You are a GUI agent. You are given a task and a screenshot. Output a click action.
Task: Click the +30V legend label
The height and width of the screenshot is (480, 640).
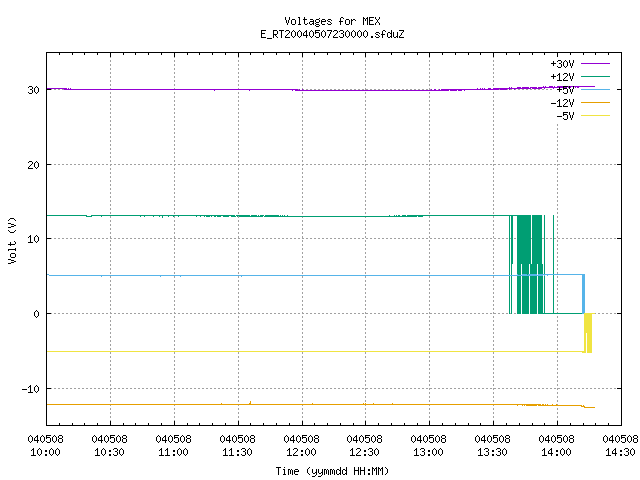(562, 64)
